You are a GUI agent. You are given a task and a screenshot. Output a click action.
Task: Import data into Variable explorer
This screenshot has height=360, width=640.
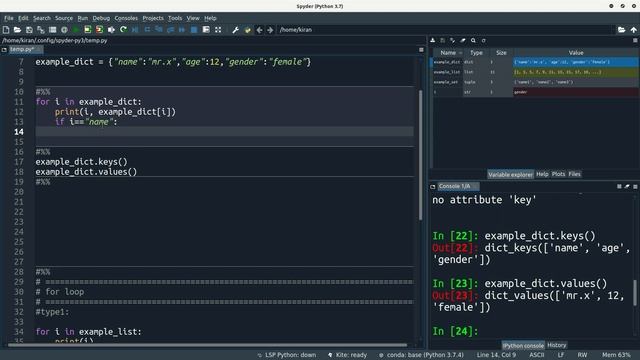[x=433, y=40]
